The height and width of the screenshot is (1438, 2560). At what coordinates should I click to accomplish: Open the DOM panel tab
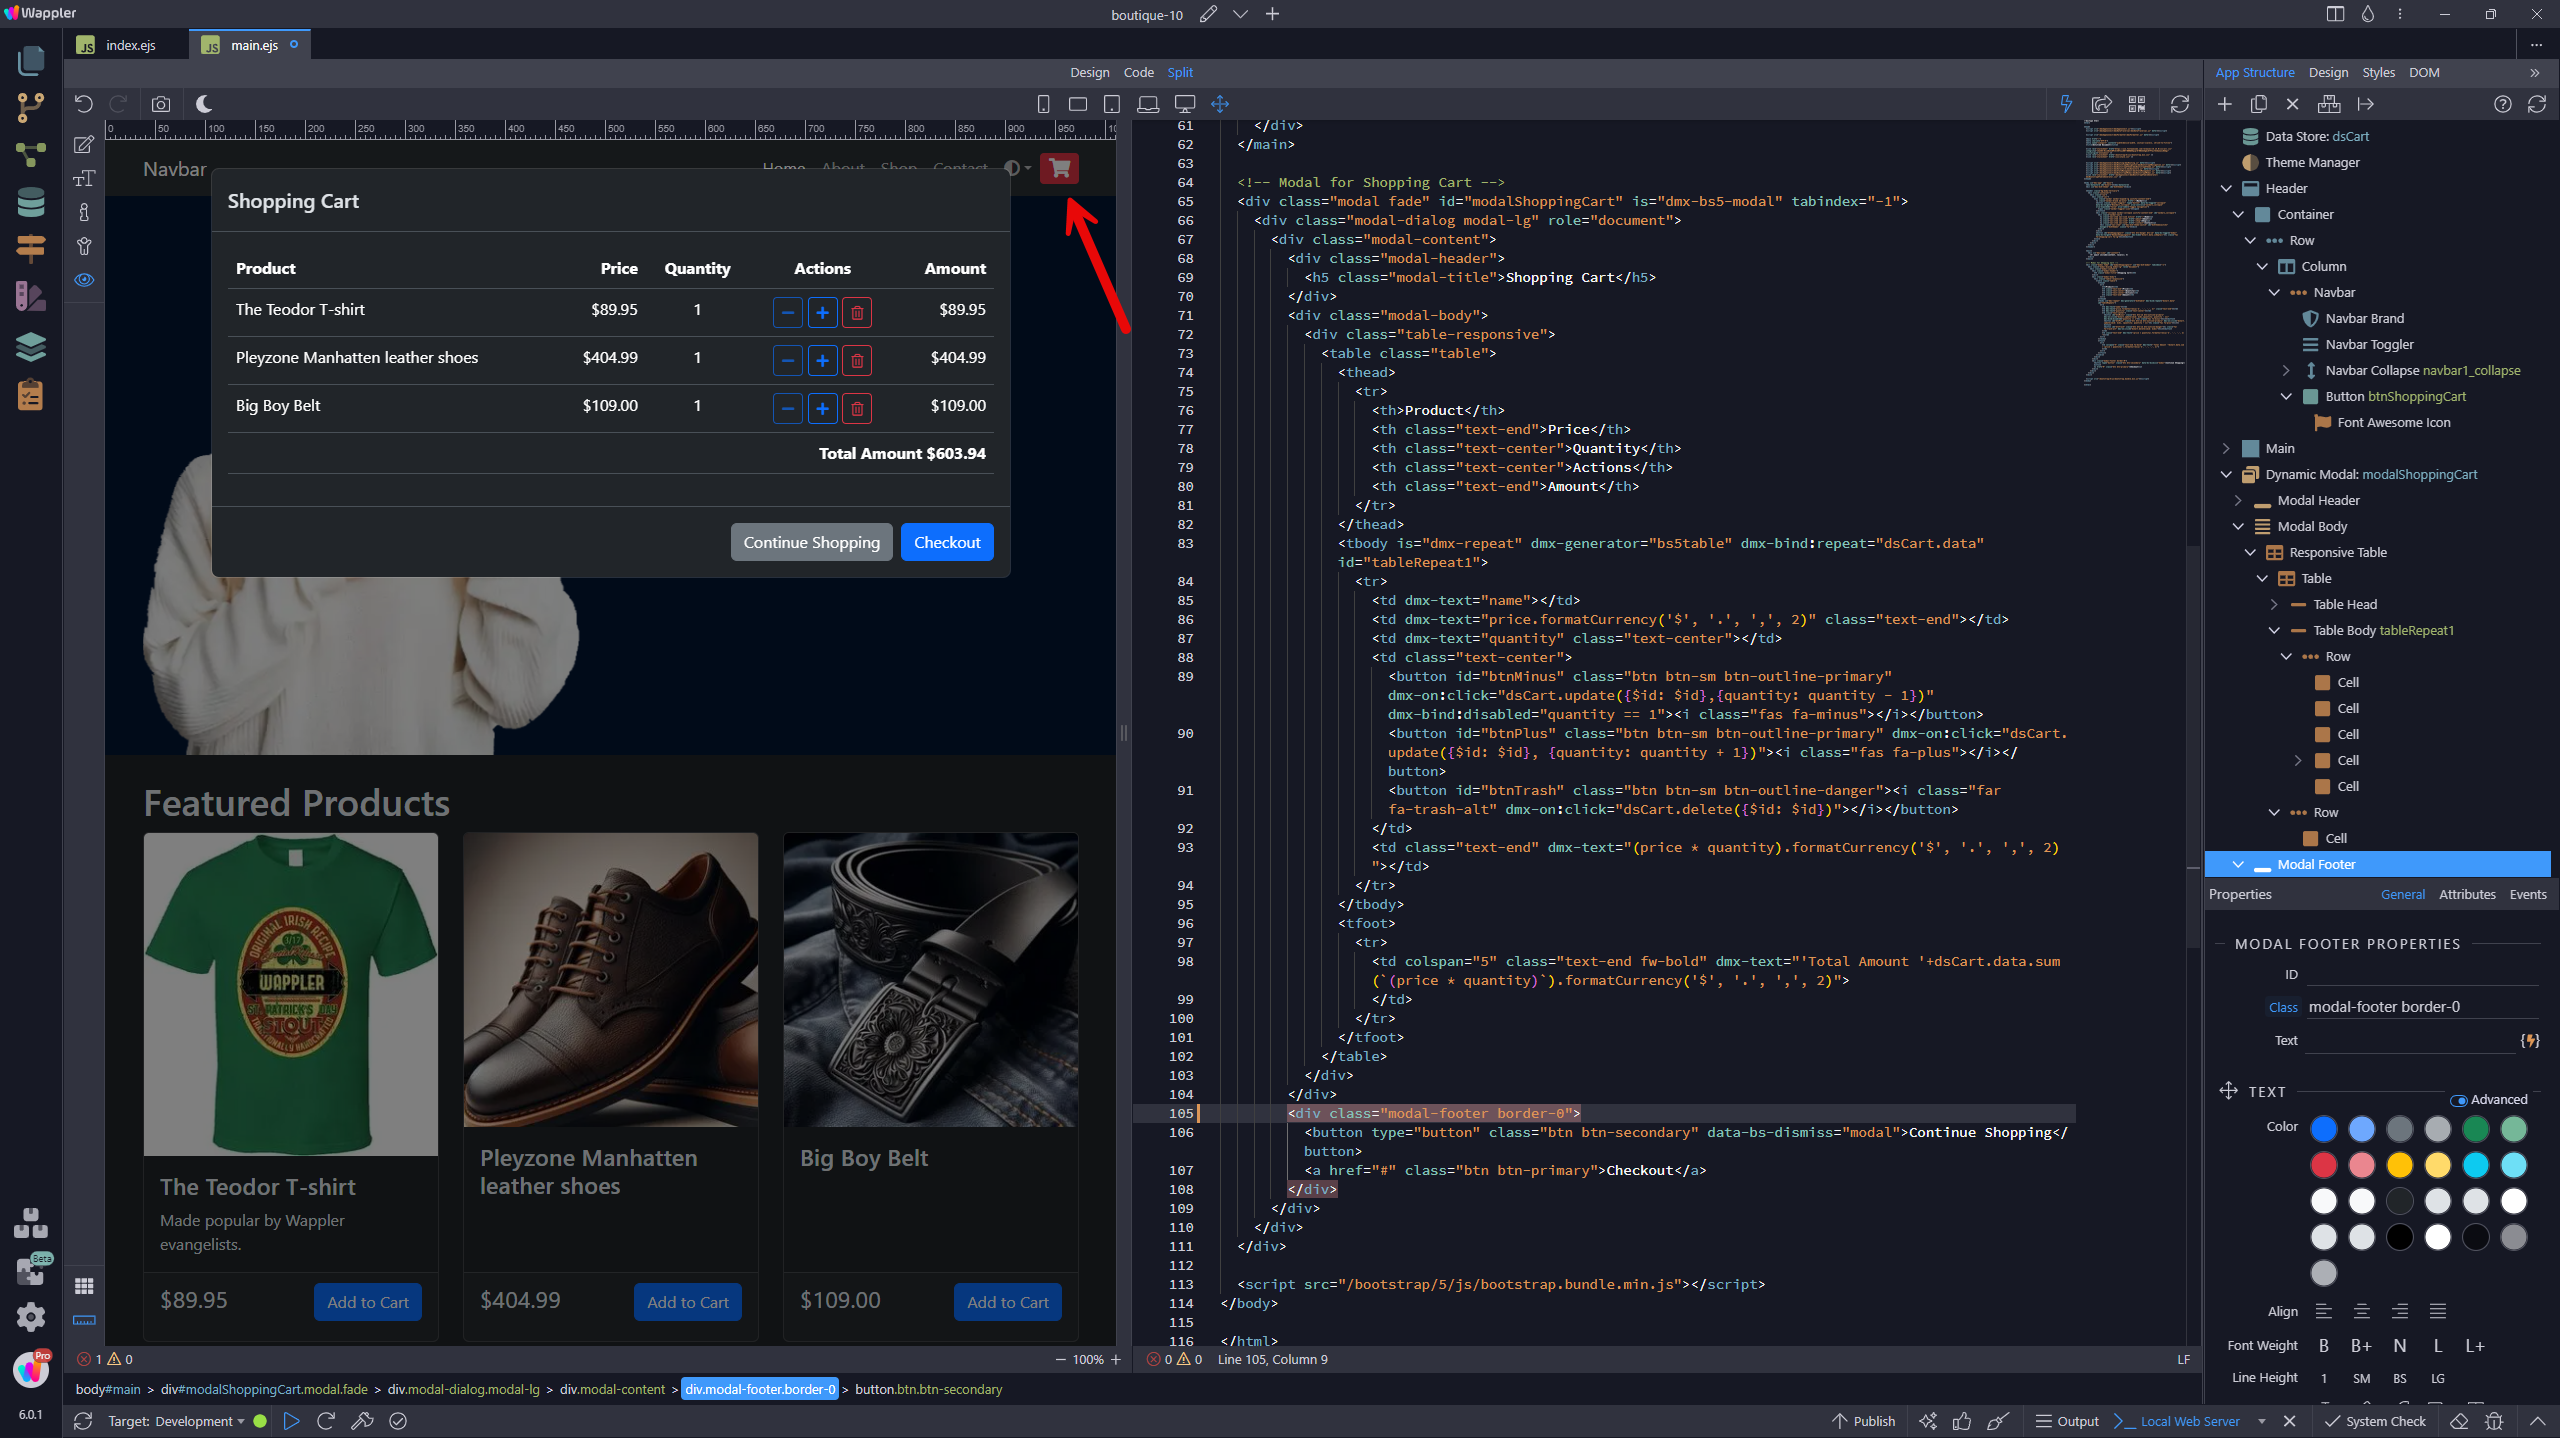(x=2424, y=72)
